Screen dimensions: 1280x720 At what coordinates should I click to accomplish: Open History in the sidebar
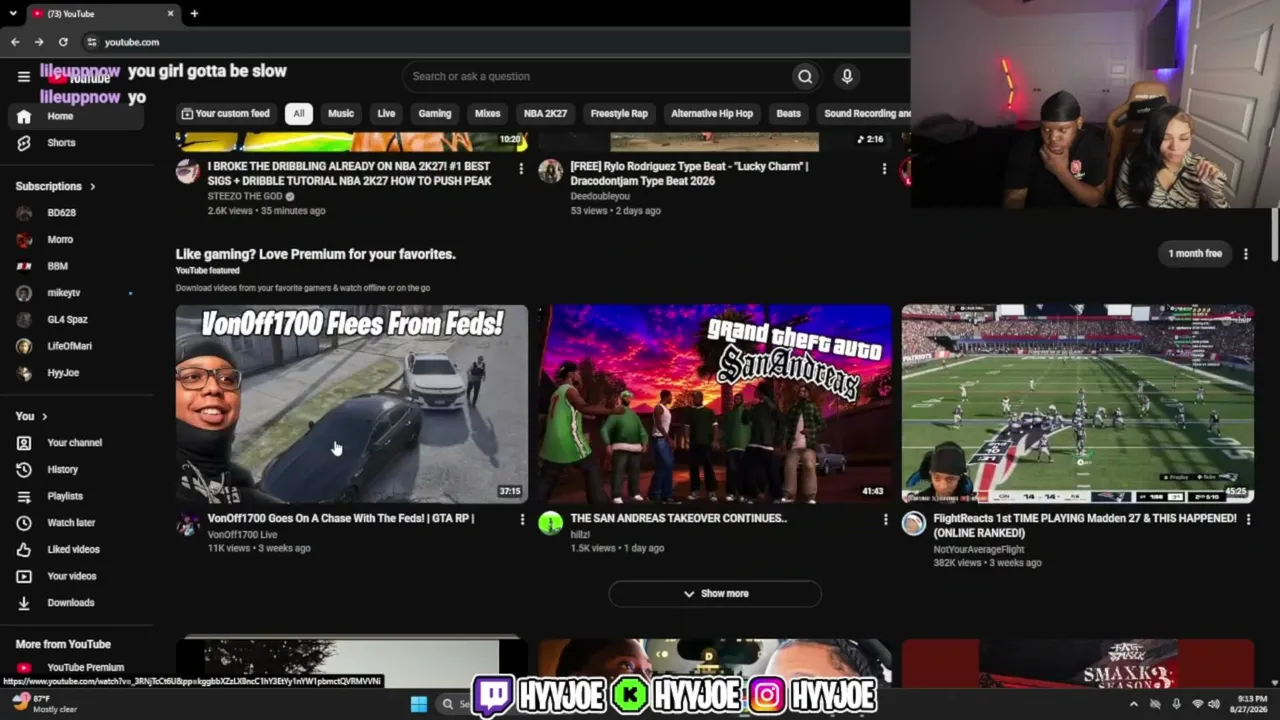76,469
